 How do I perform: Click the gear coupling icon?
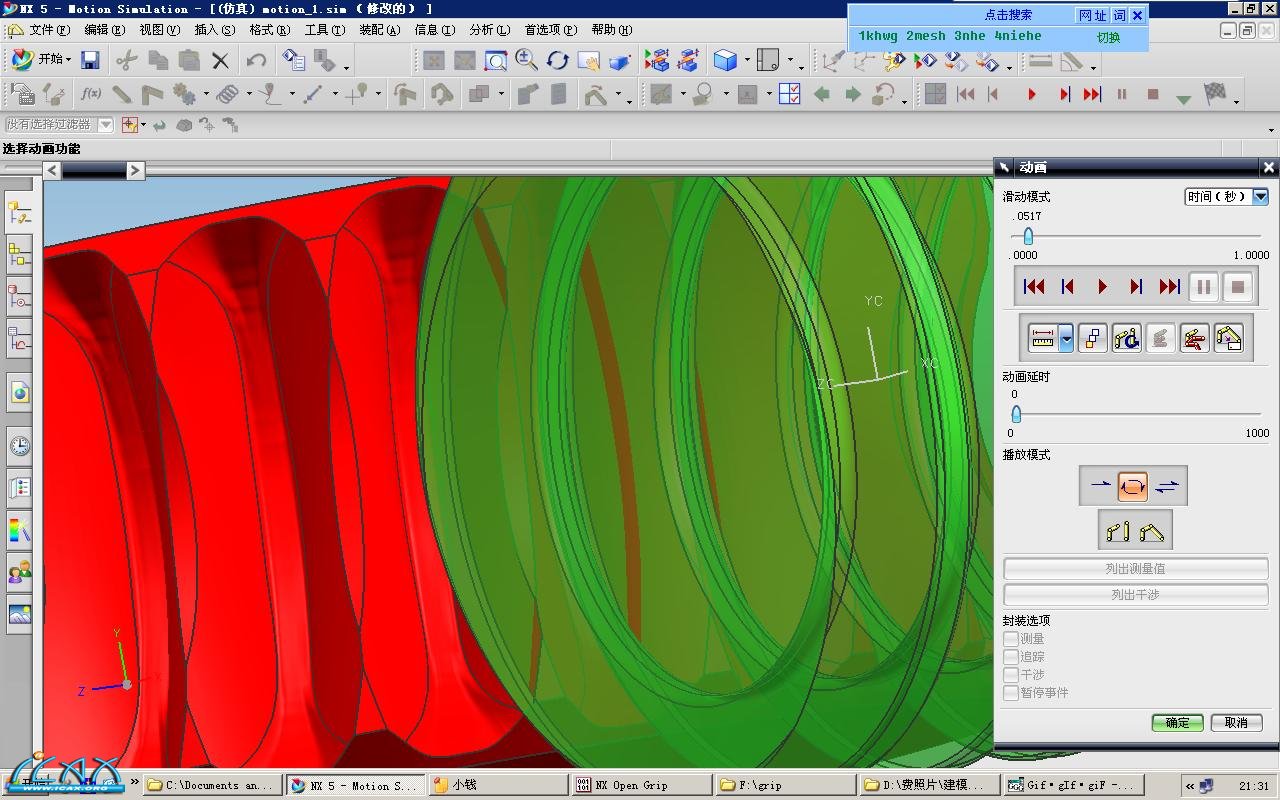pos(184,94)
